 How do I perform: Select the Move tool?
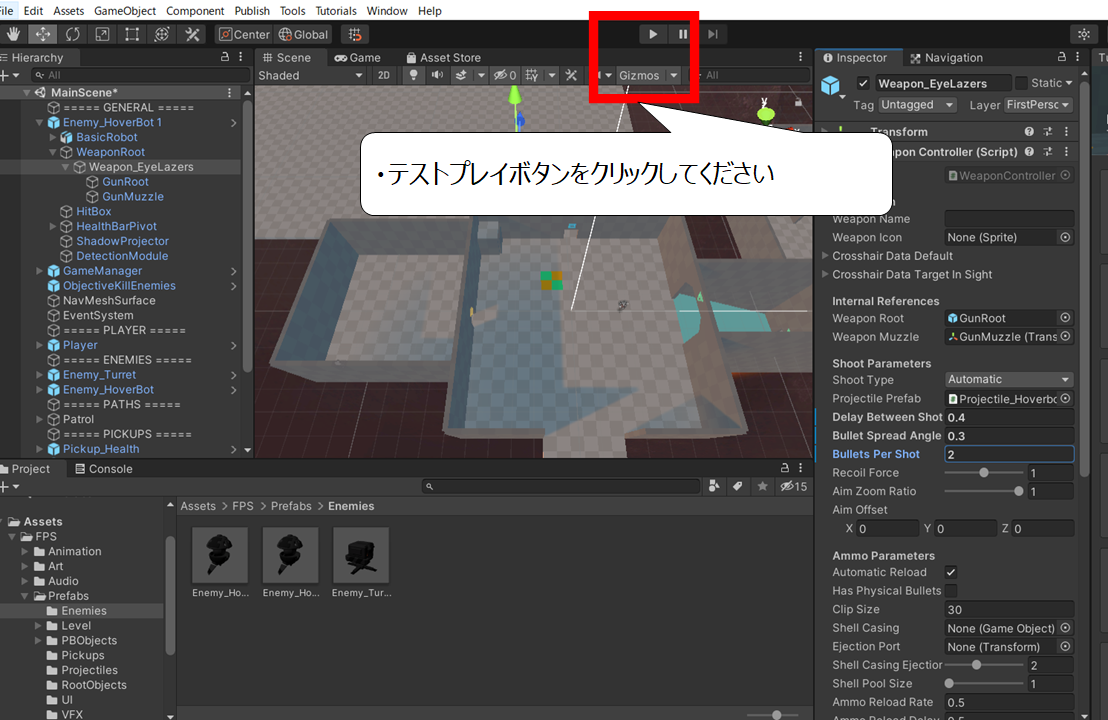43,34
